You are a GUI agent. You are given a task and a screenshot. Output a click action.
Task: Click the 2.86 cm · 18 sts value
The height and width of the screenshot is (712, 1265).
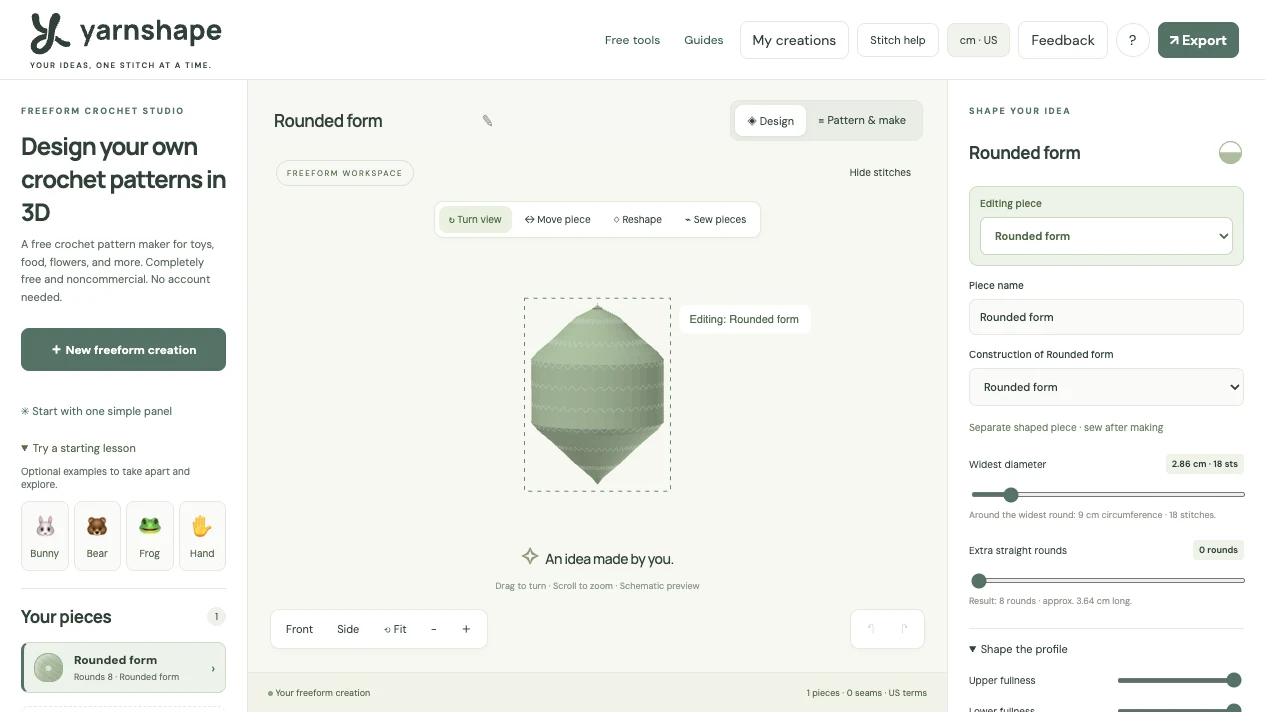tap(1204, 464)
